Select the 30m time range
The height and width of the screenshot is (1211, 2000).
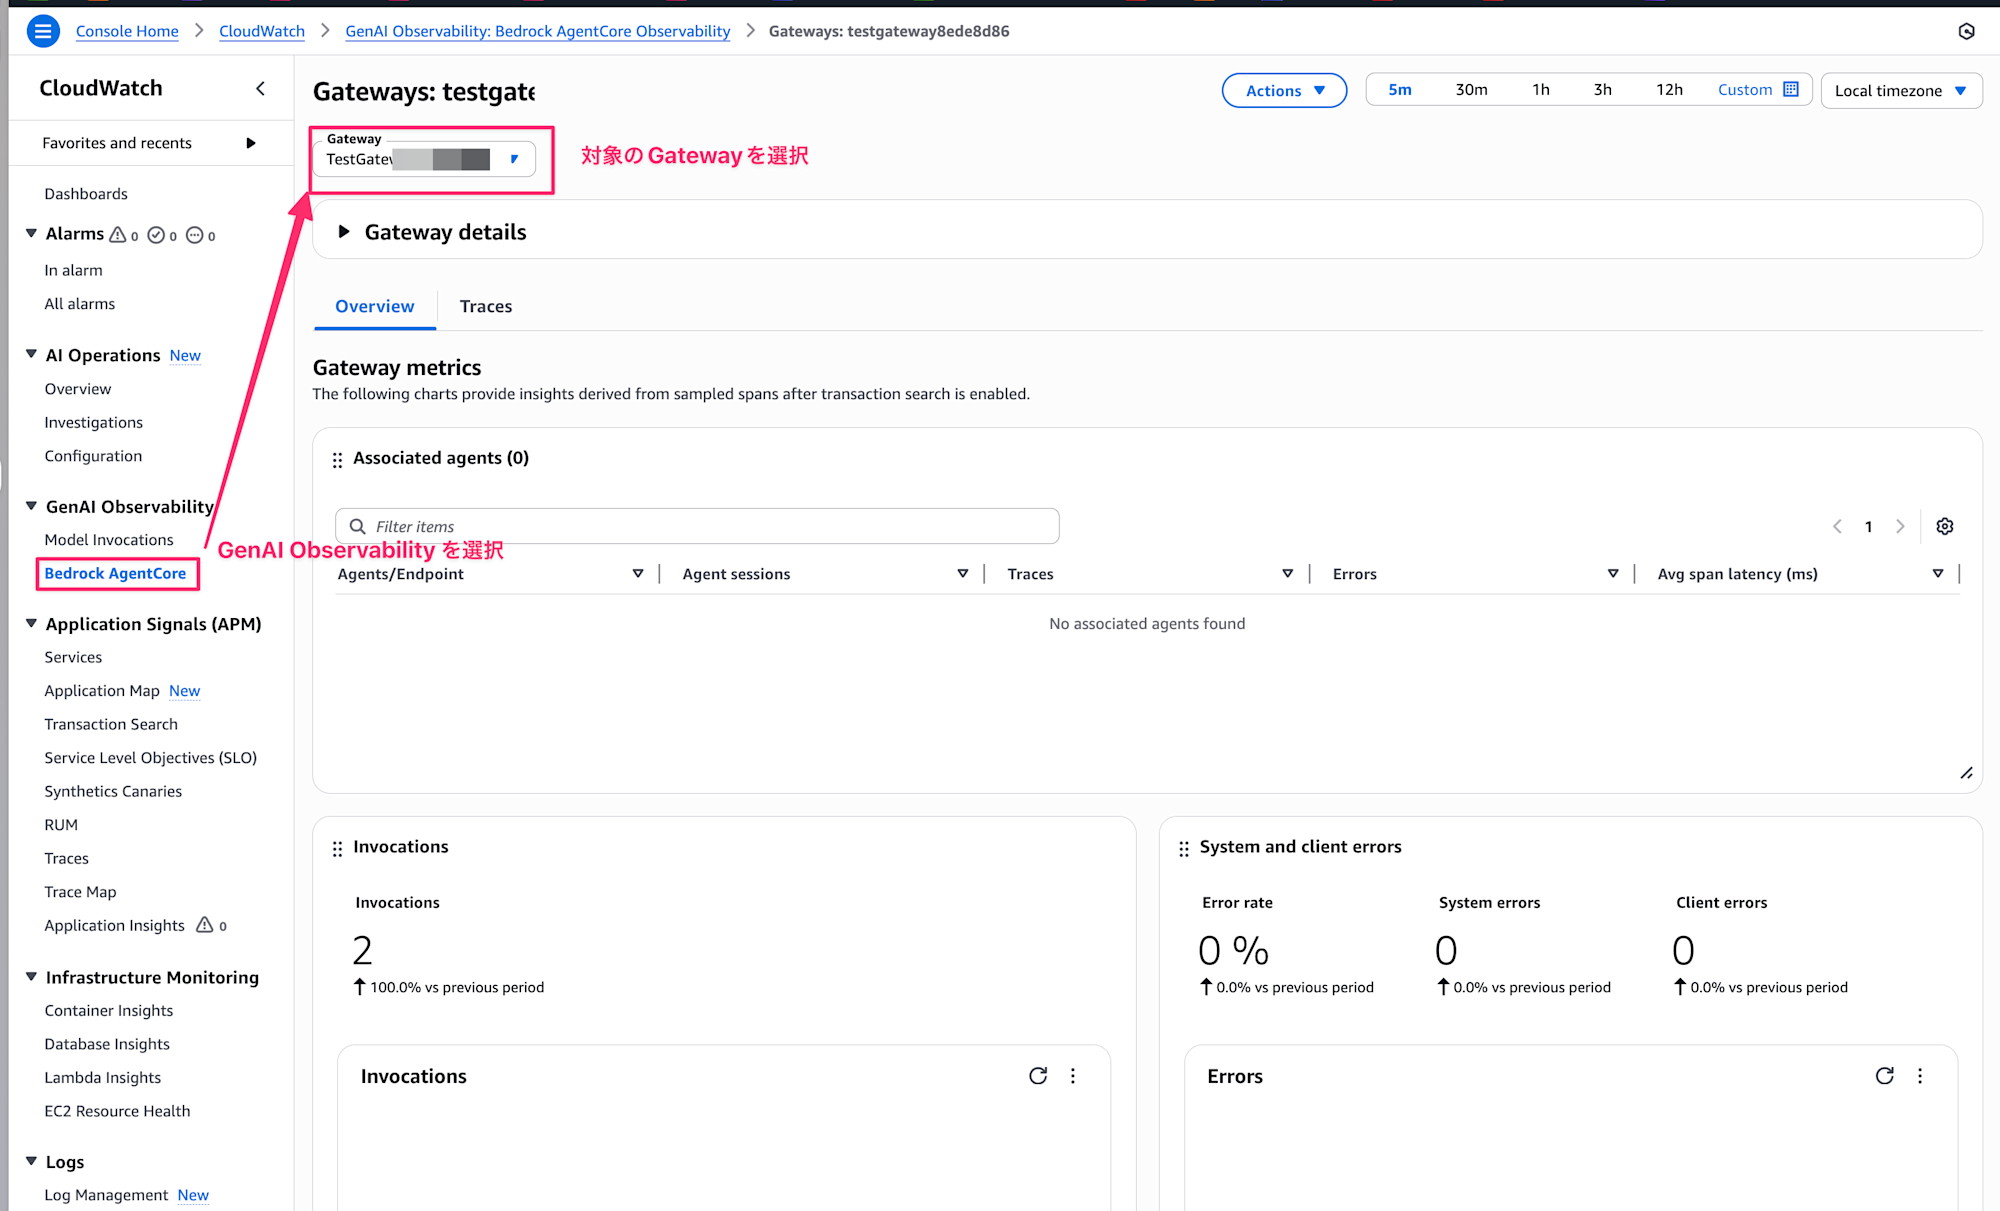tap(1471, 90)
